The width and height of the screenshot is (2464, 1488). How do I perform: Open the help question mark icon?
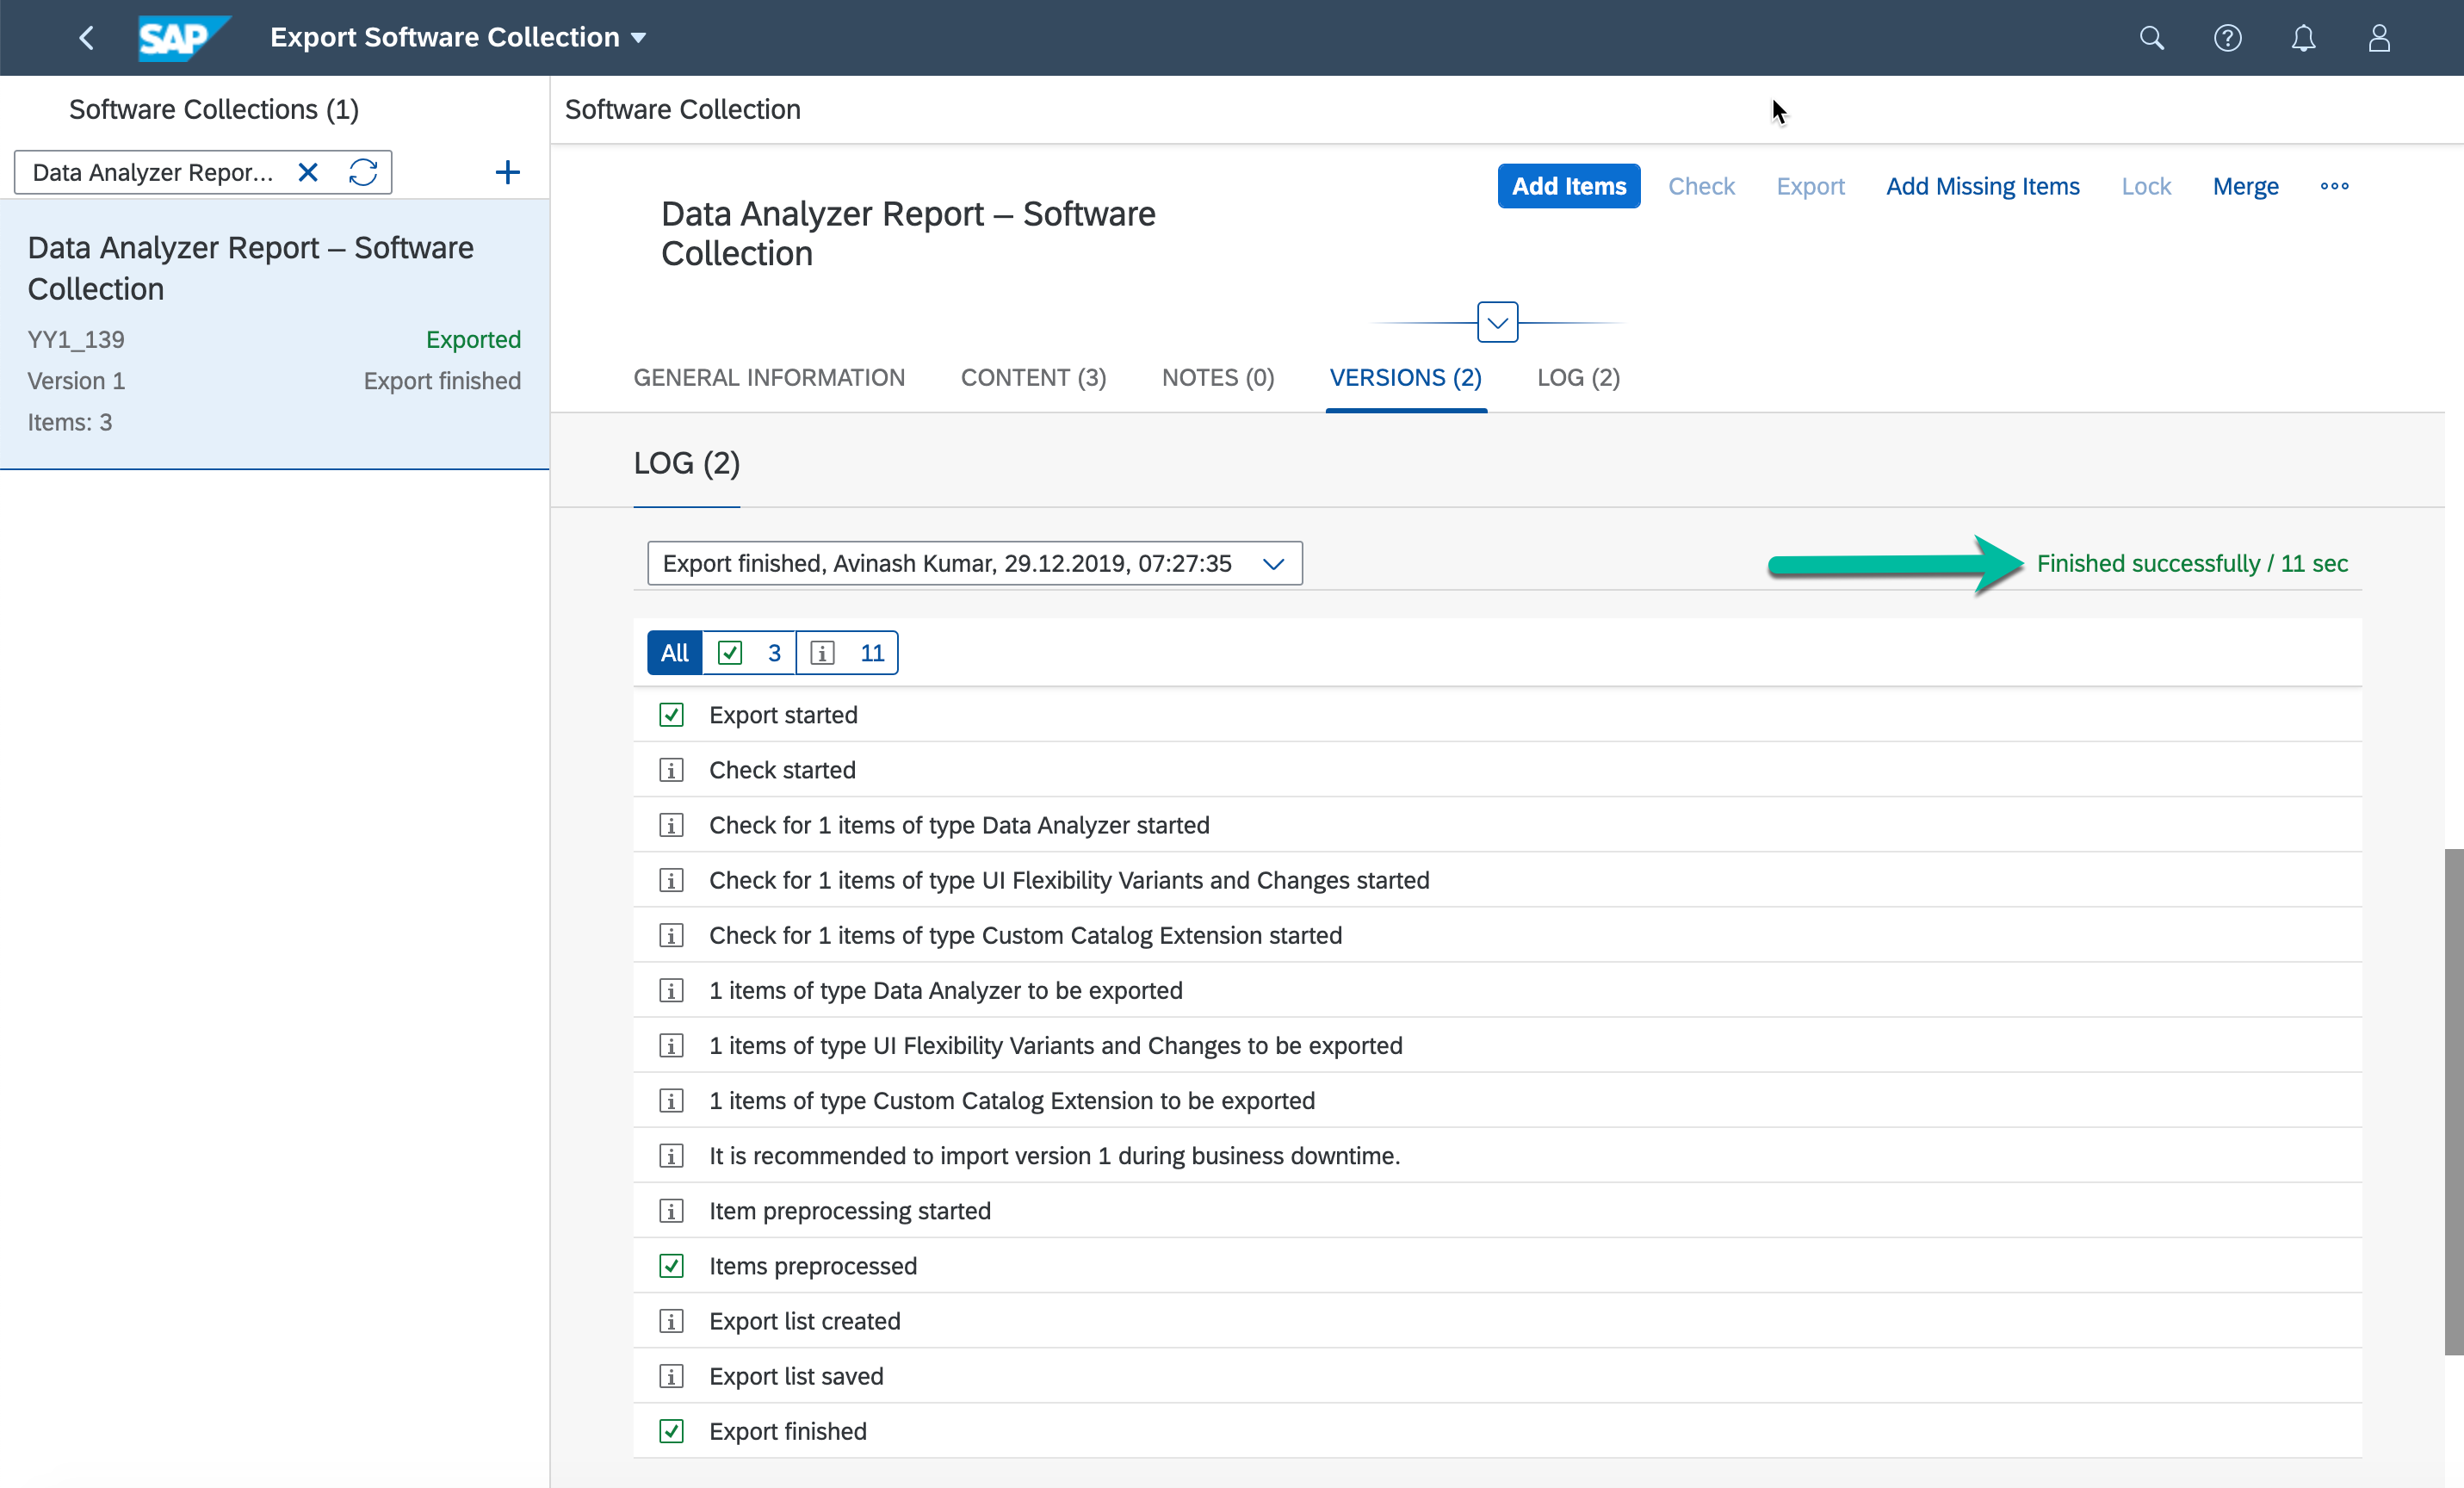pyautogui.click(x=2227, y=38)
